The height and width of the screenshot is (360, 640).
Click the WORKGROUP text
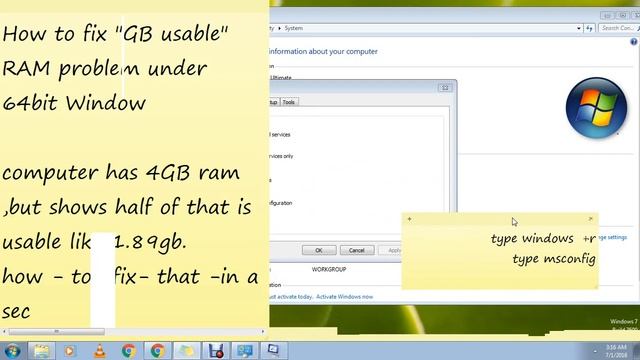329,269
